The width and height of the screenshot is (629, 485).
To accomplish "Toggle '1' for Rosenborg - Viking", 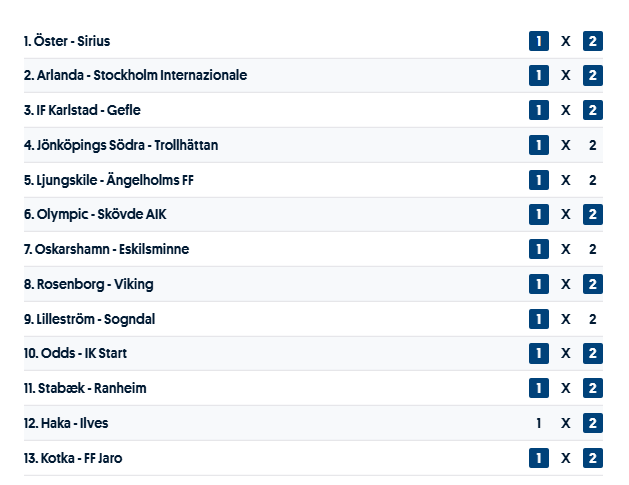I will (x=539, y=284).
